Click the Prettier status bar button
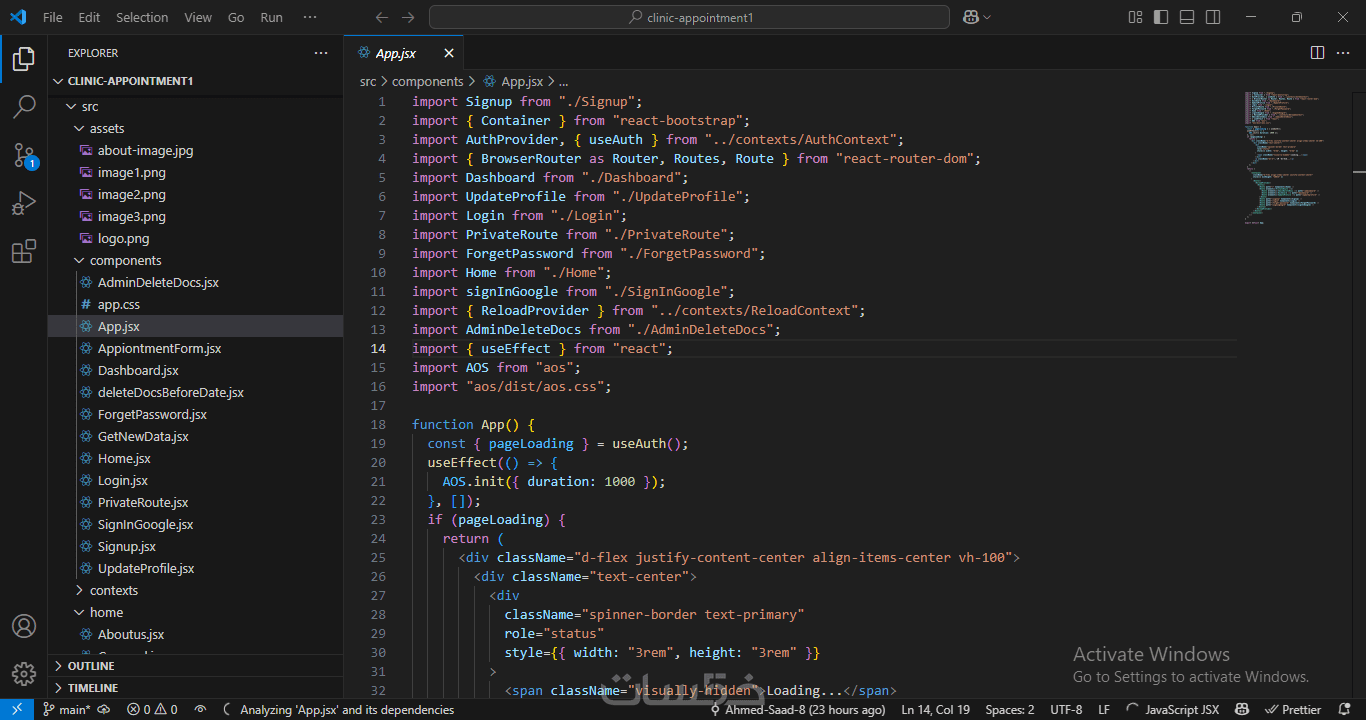This screenshot has width=1366, height=720. [x=1293, y=709]
